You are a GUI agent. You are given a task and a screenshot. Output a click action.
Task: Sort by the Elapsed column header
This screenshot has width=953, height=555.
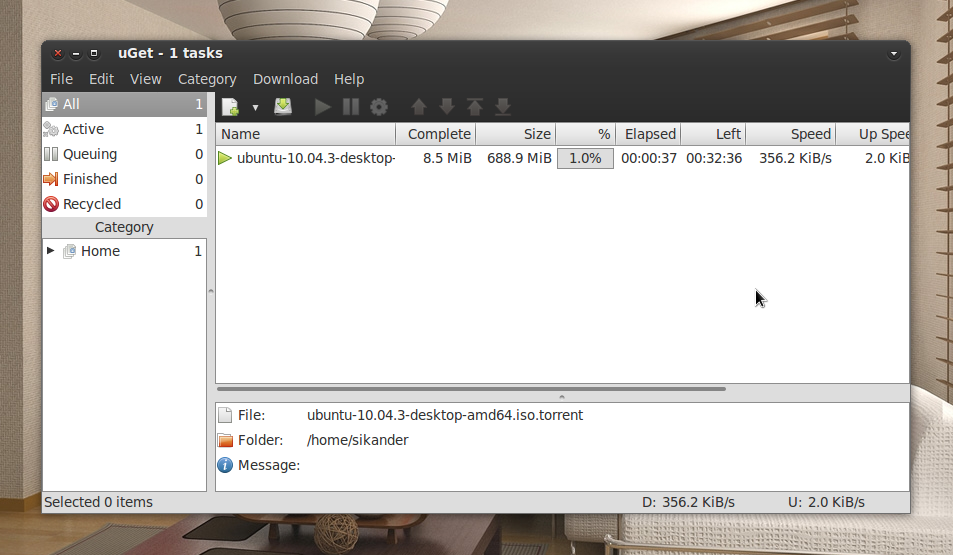pyautogui.click(x=648, y=134)
